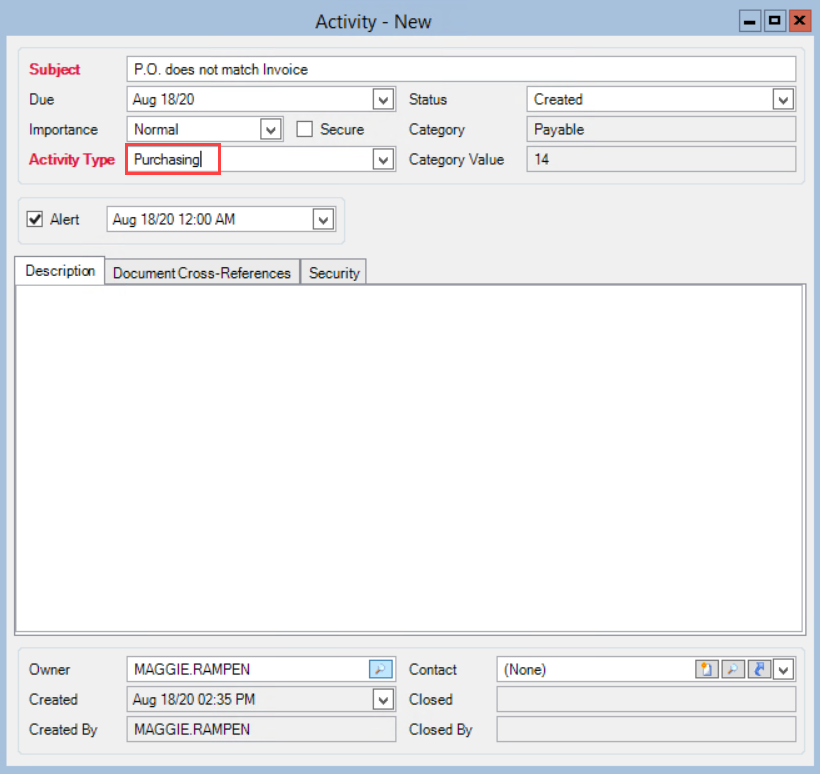Click the Category Value label
Screen dimensions: 820x774
click(456, 160)
